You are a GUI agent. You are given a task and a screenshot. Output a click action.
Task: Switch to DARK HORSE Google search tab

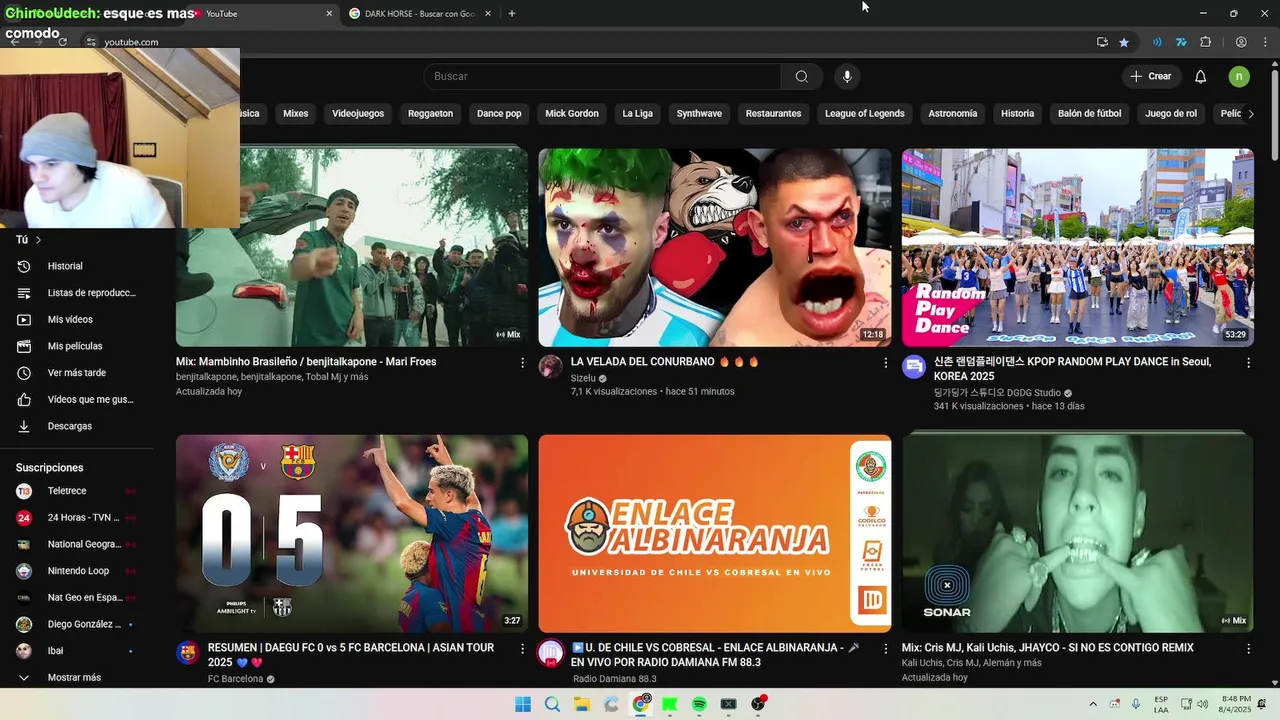click(418, 14)
